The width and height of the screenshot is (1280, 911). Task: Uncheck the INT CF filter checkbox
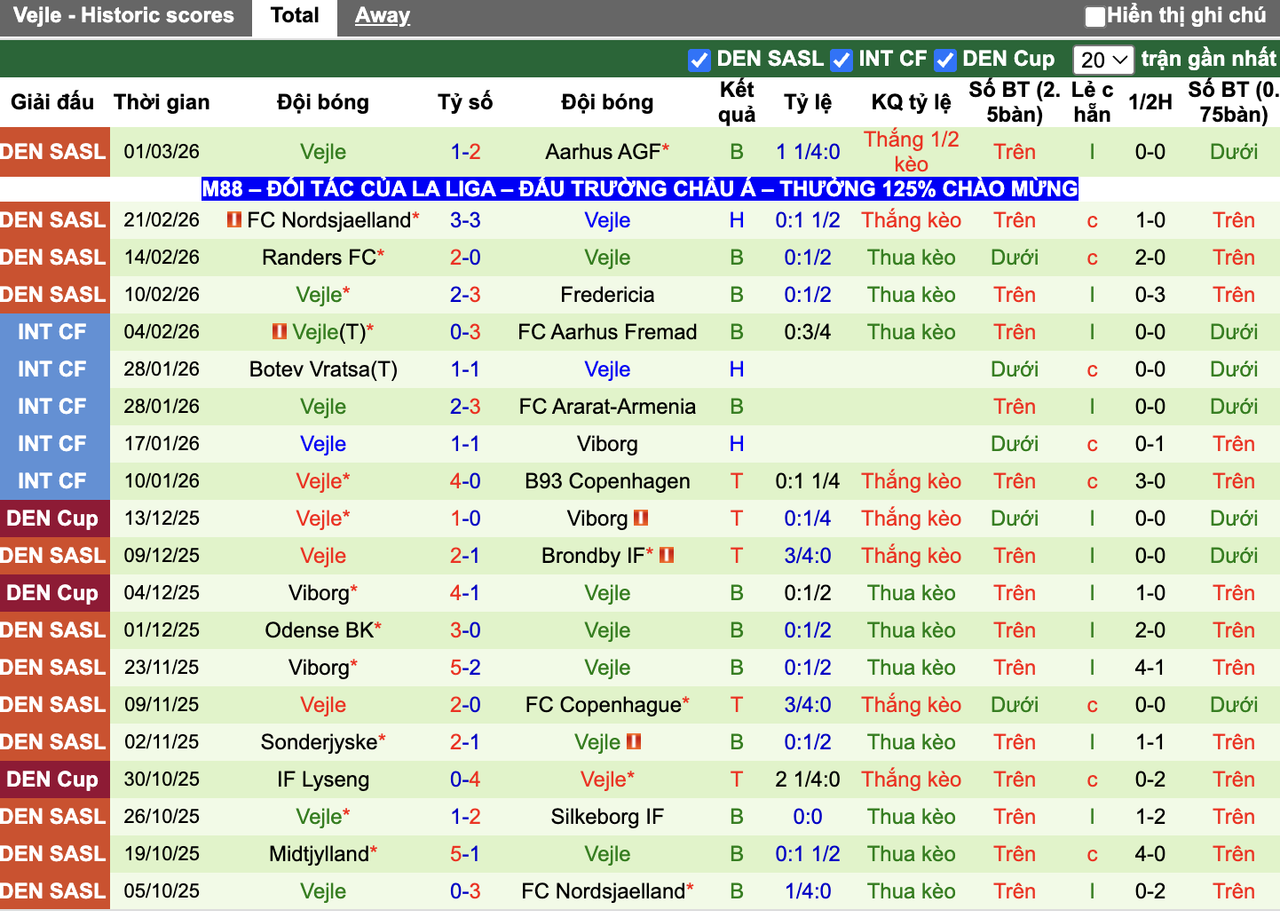pyautogui.click(x=842, y=60)
